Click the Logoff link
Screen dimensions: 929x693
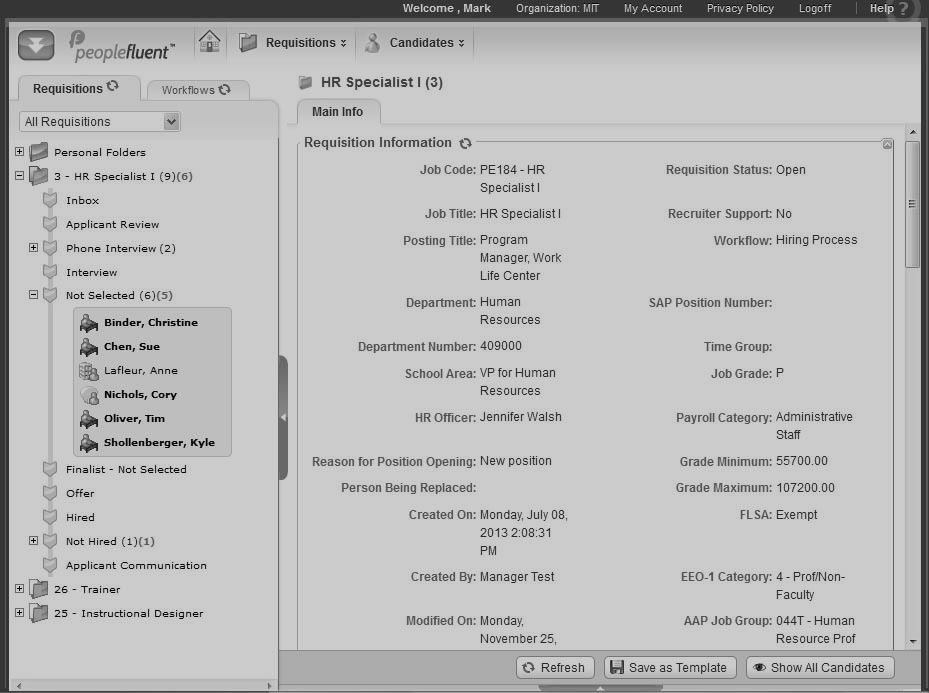[814, 8]
